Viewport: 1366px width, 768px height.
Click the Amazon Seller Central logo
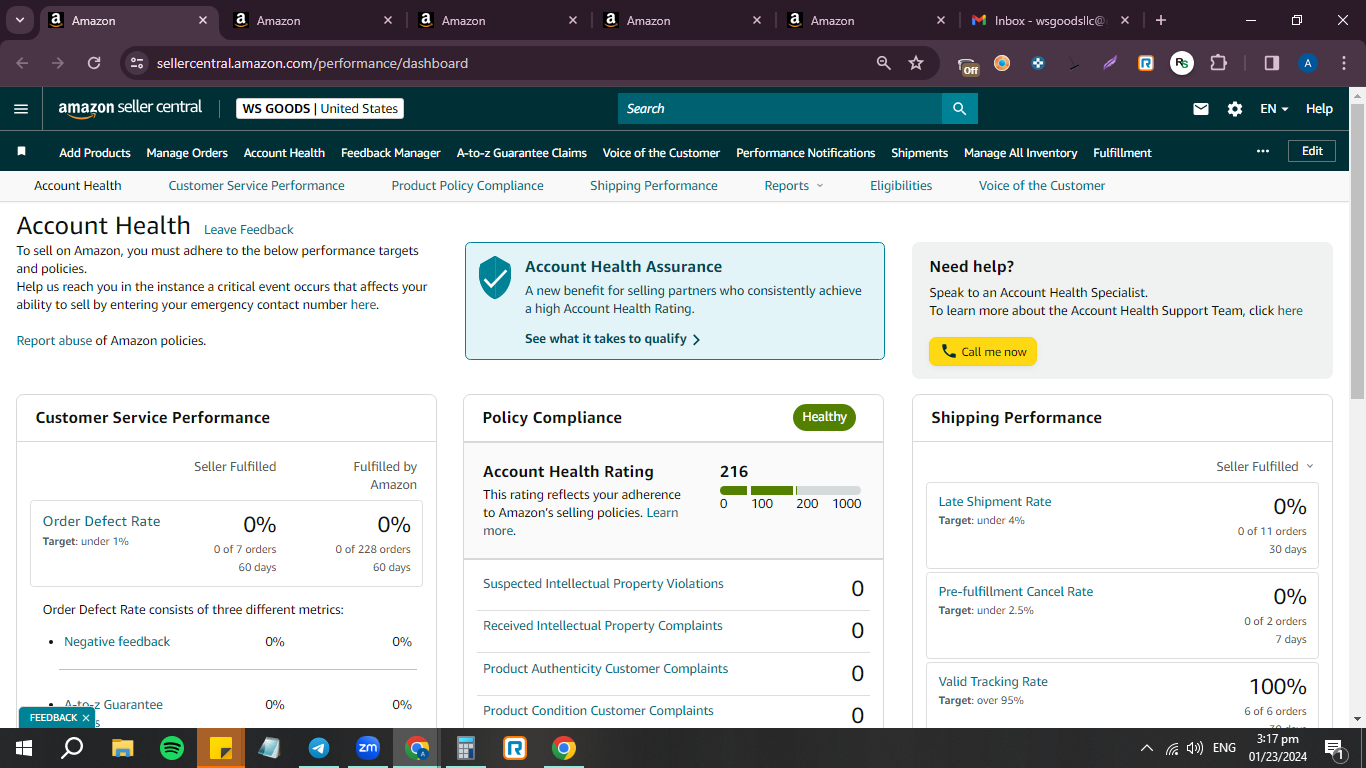pos(130,108)
